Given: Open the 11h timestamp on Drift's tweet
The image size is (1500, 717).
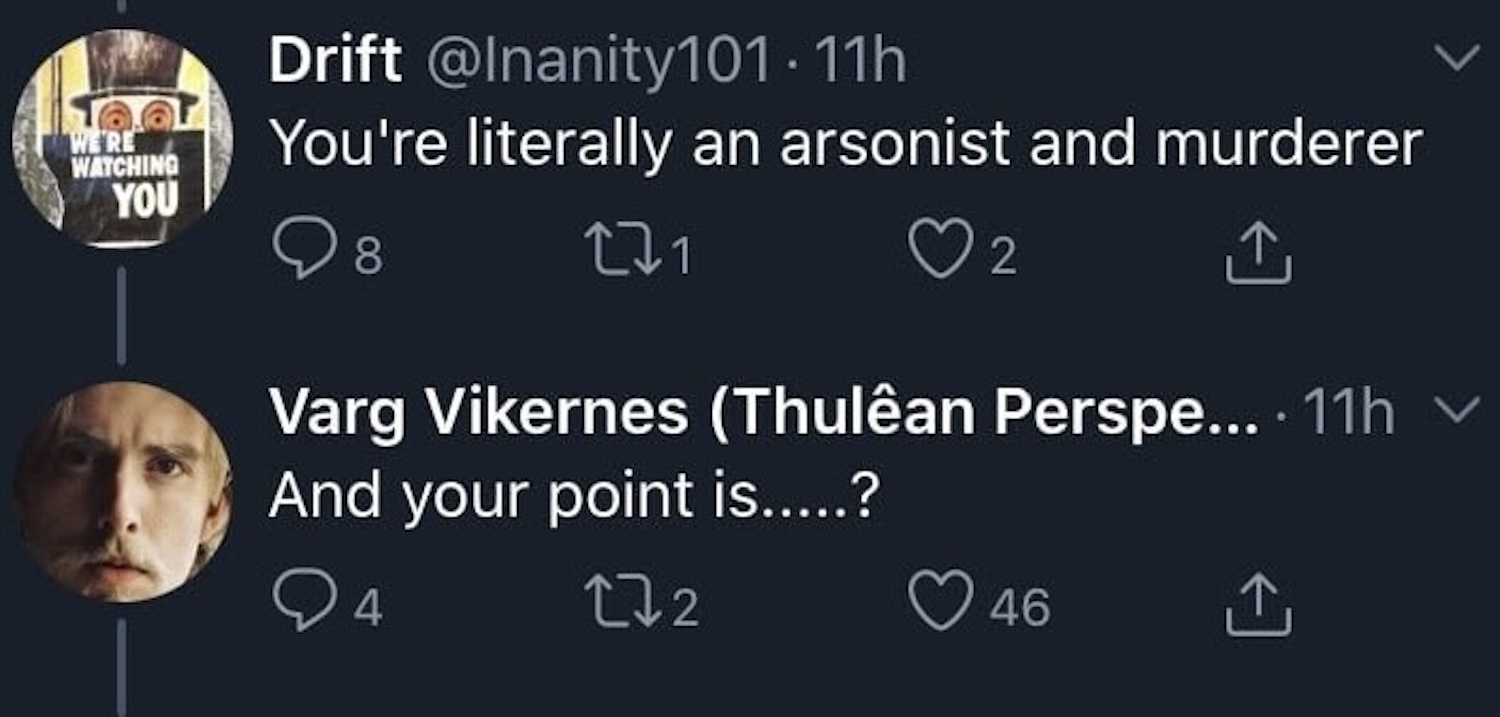Looking at the screenshot, I should (x=860, y=62).
